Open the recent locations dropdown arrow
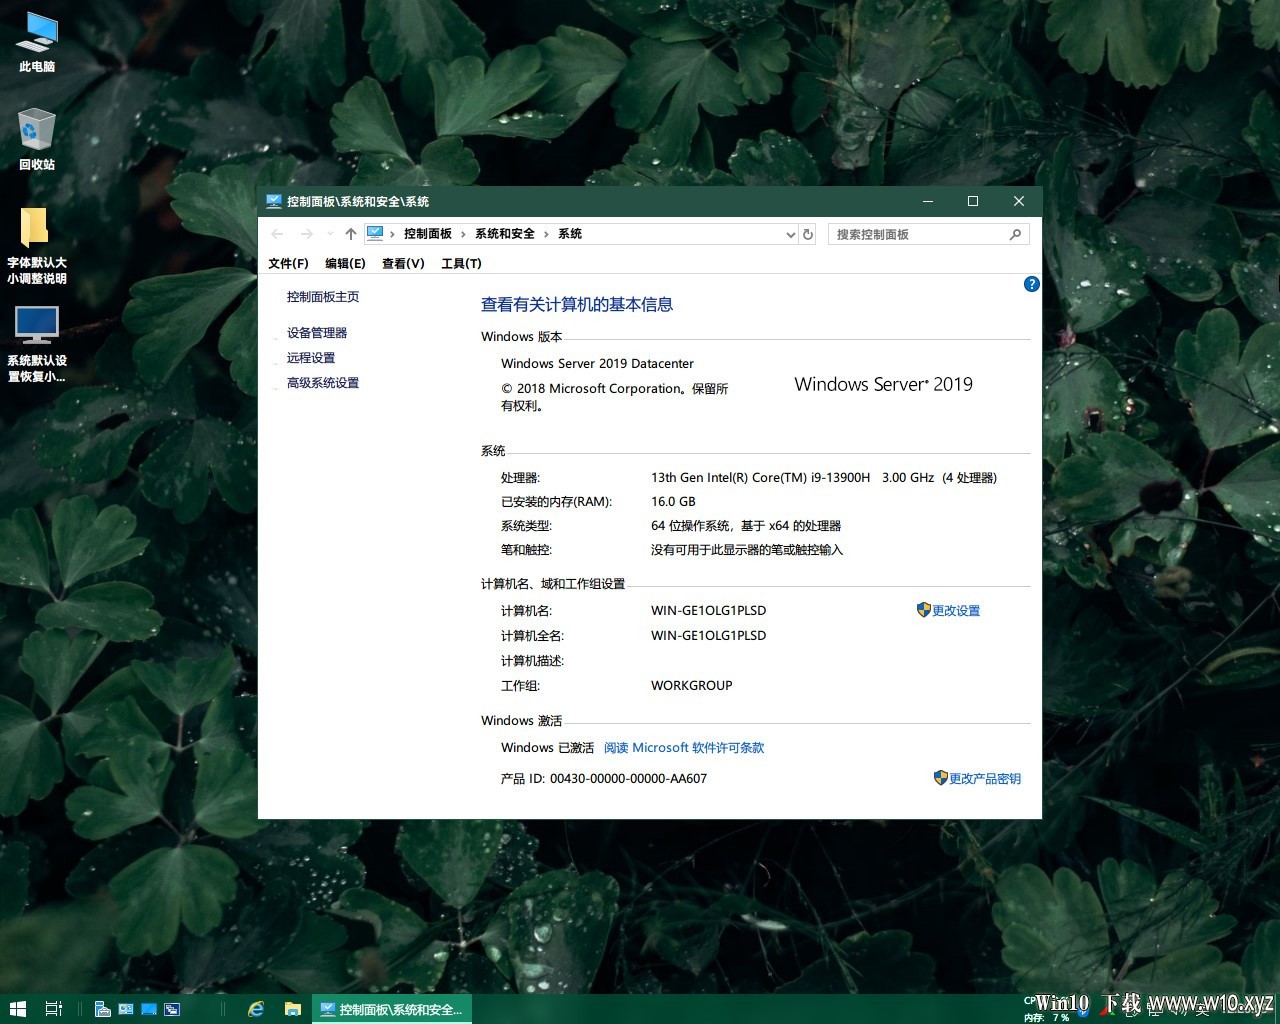 [330, 234]
